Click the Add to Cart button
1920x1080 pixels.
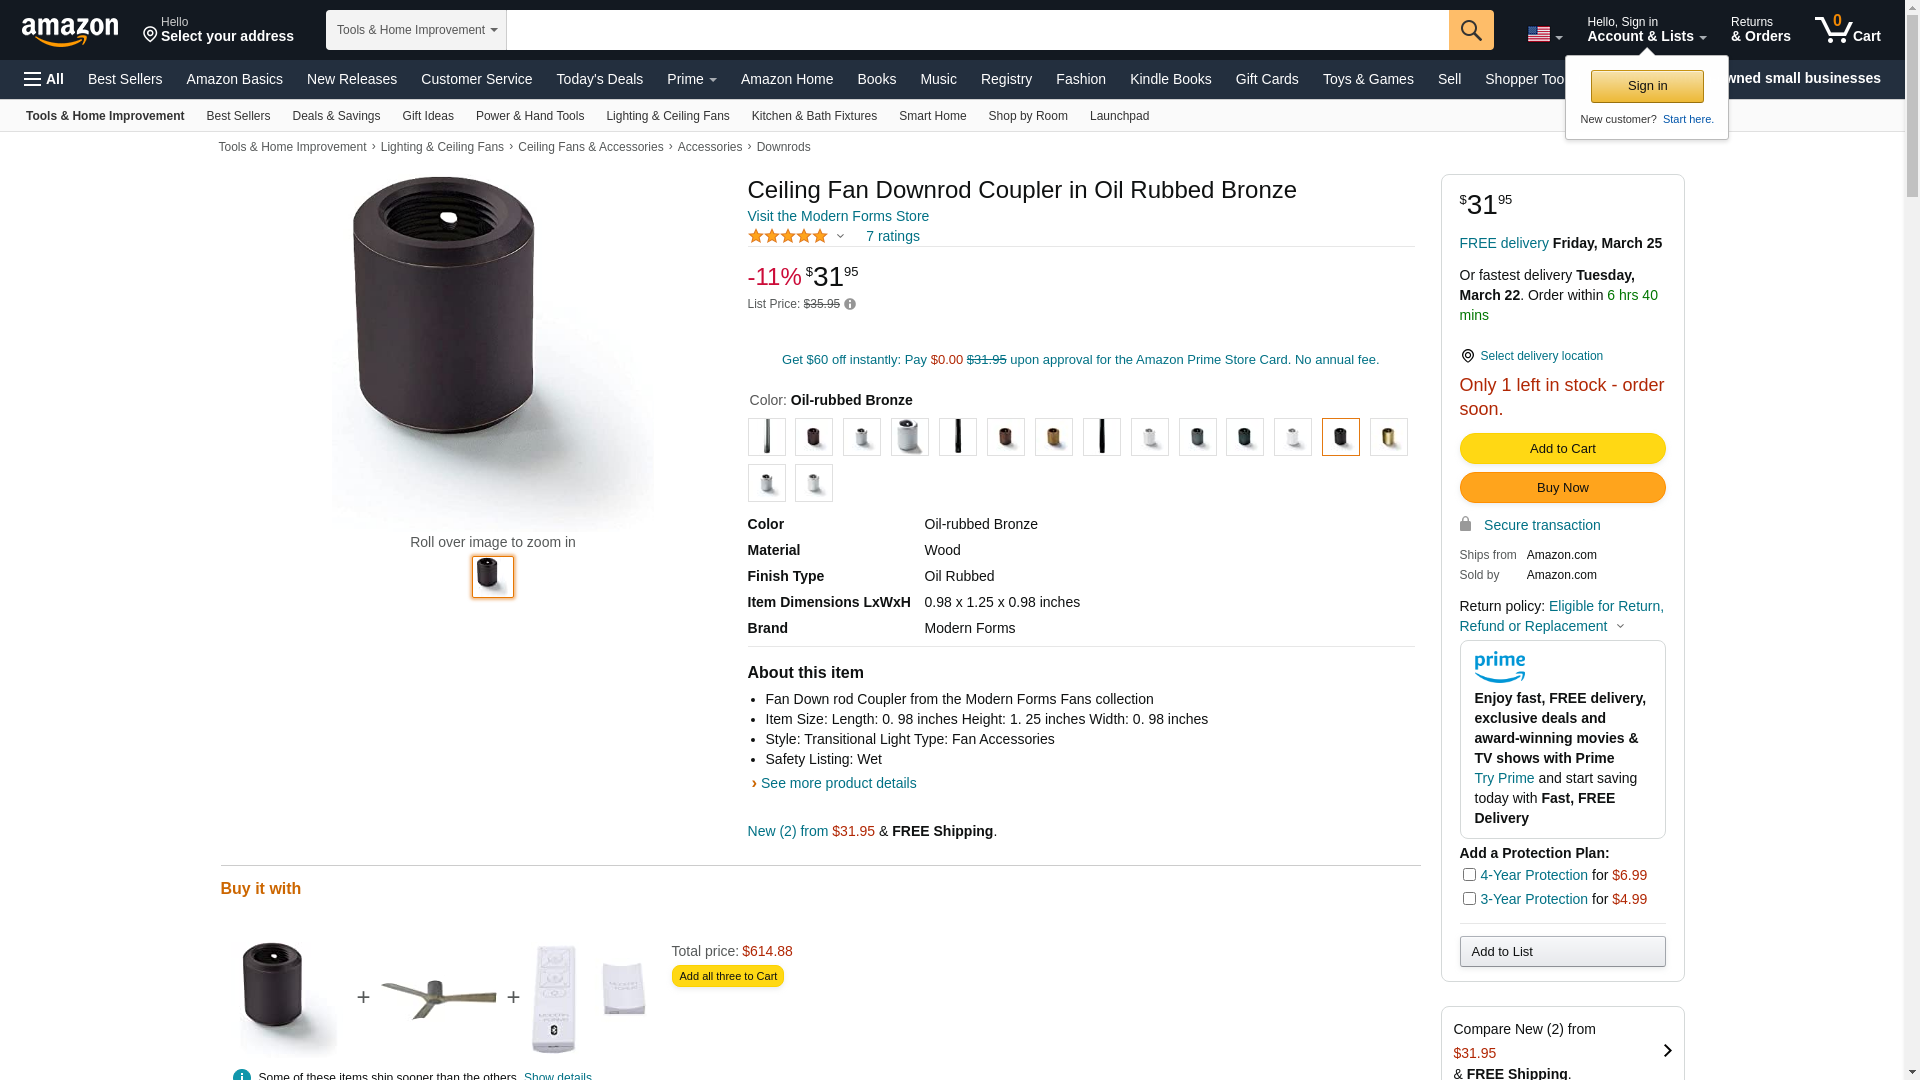pyautogui.click(x=1562, y=448)
